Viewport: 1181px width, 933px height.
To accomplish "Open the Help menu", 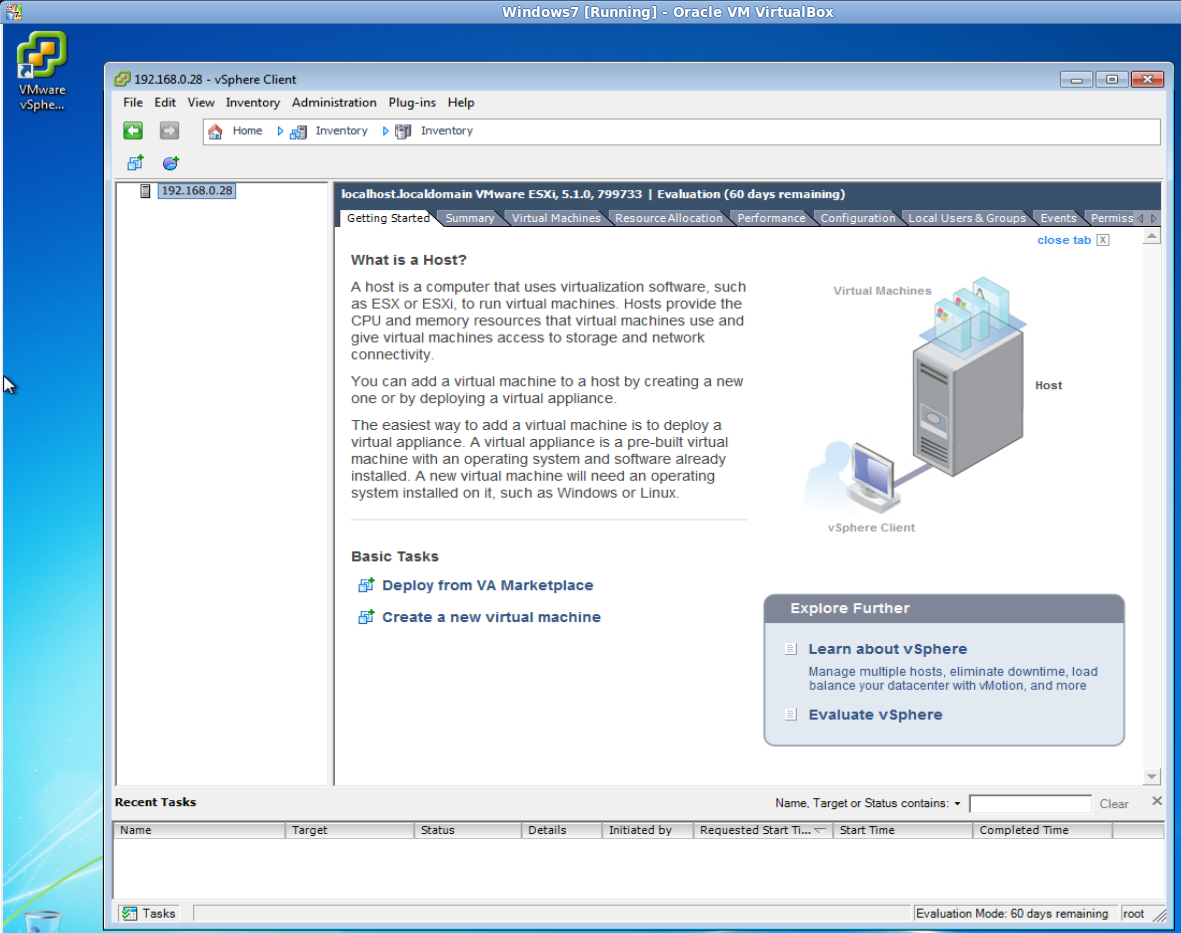I will (x=461, y=102).
